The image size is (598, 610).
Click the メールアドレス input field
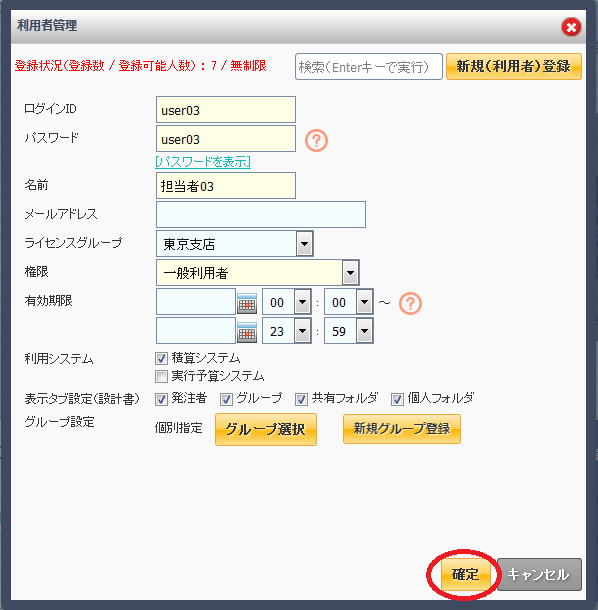pyautogui.click(x=261, y=214)
